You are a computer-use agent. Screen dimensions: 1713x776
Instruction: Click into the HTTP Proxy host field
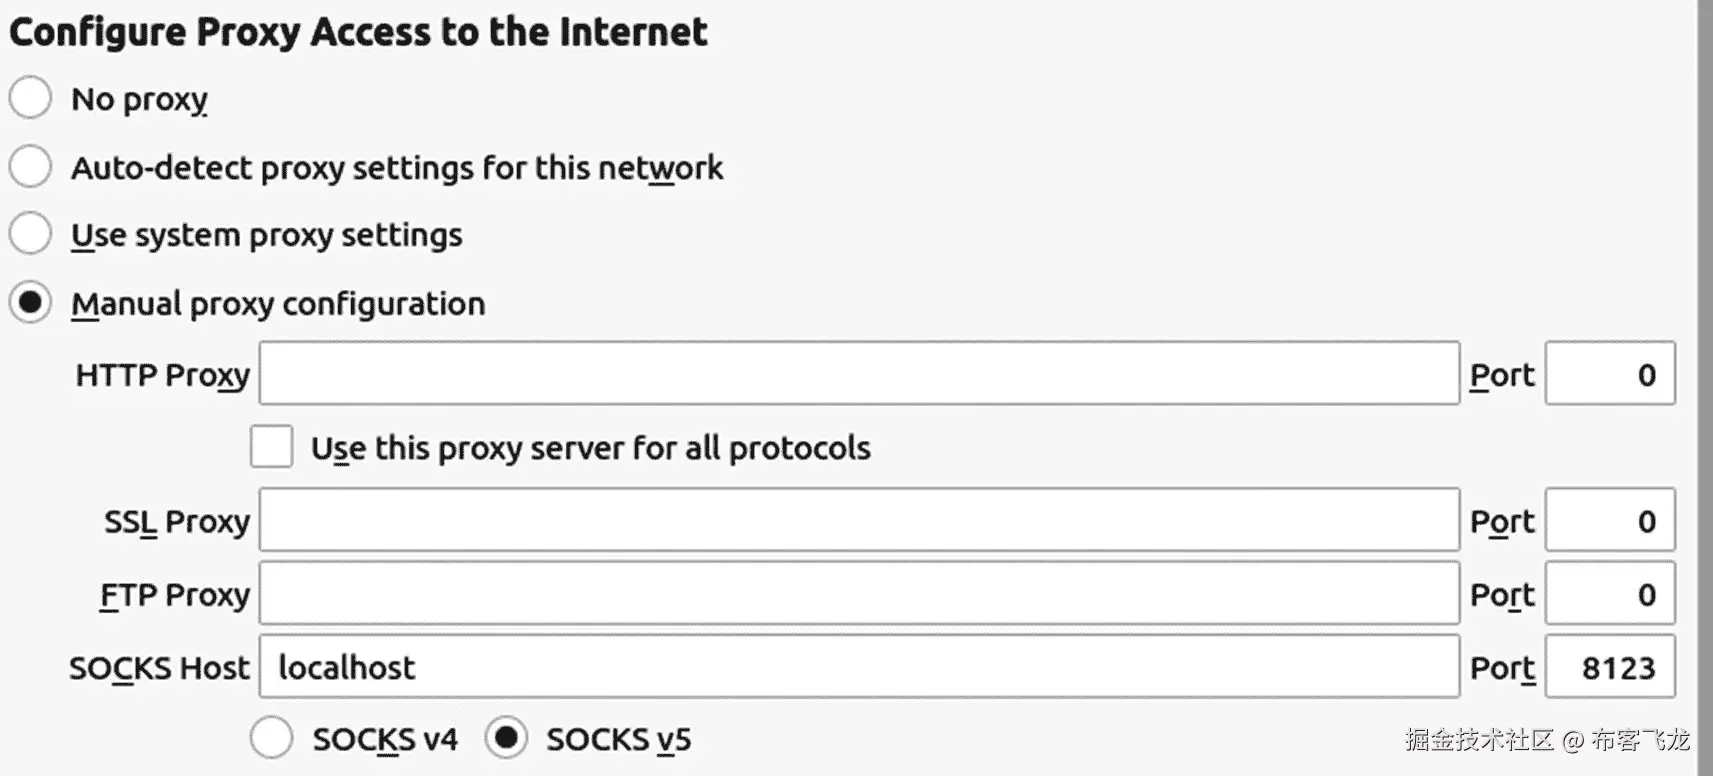point(858,374)
